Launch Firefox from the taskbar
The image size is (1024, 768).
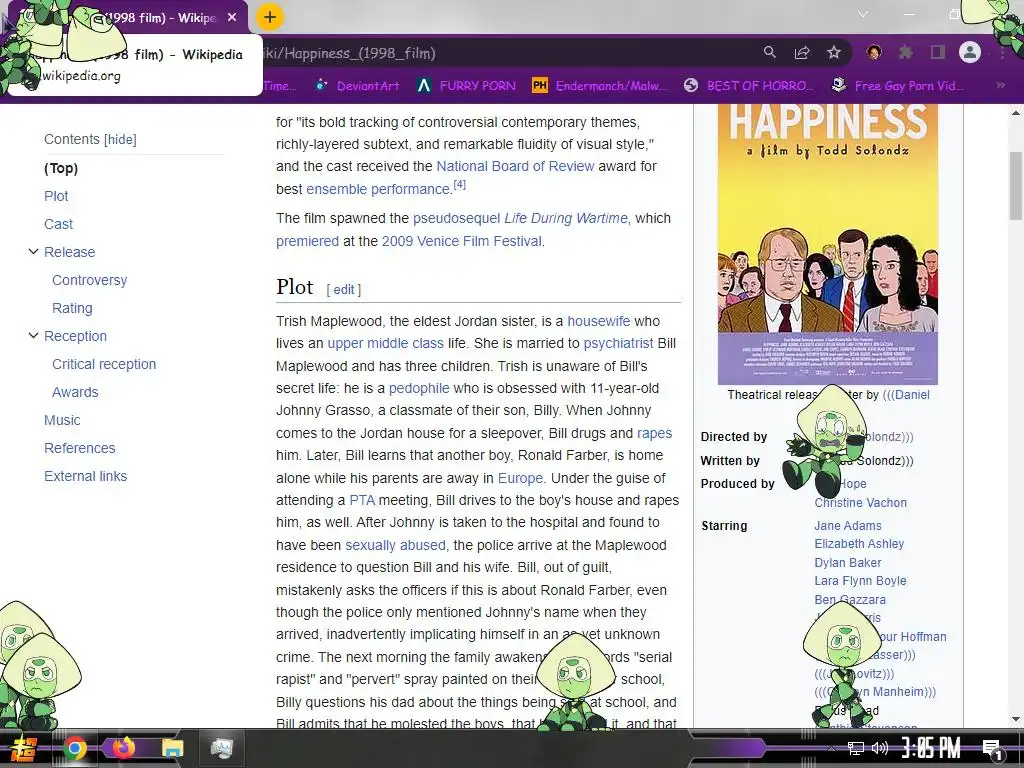[123, 748]
